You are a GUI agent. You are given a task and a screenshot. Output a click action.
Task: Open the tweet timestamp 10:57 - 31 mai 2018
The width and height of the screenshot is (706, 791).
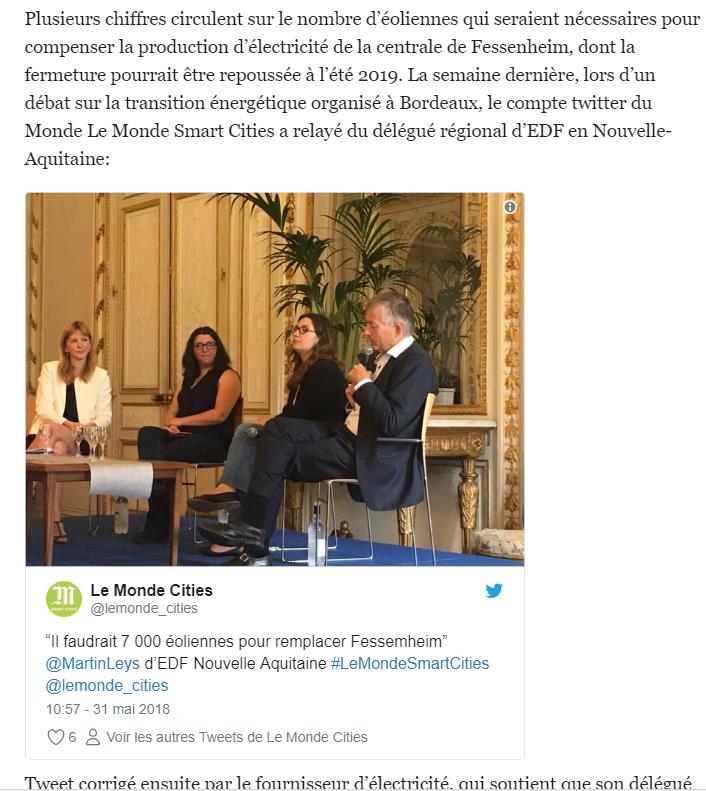[x=108, y=709]
